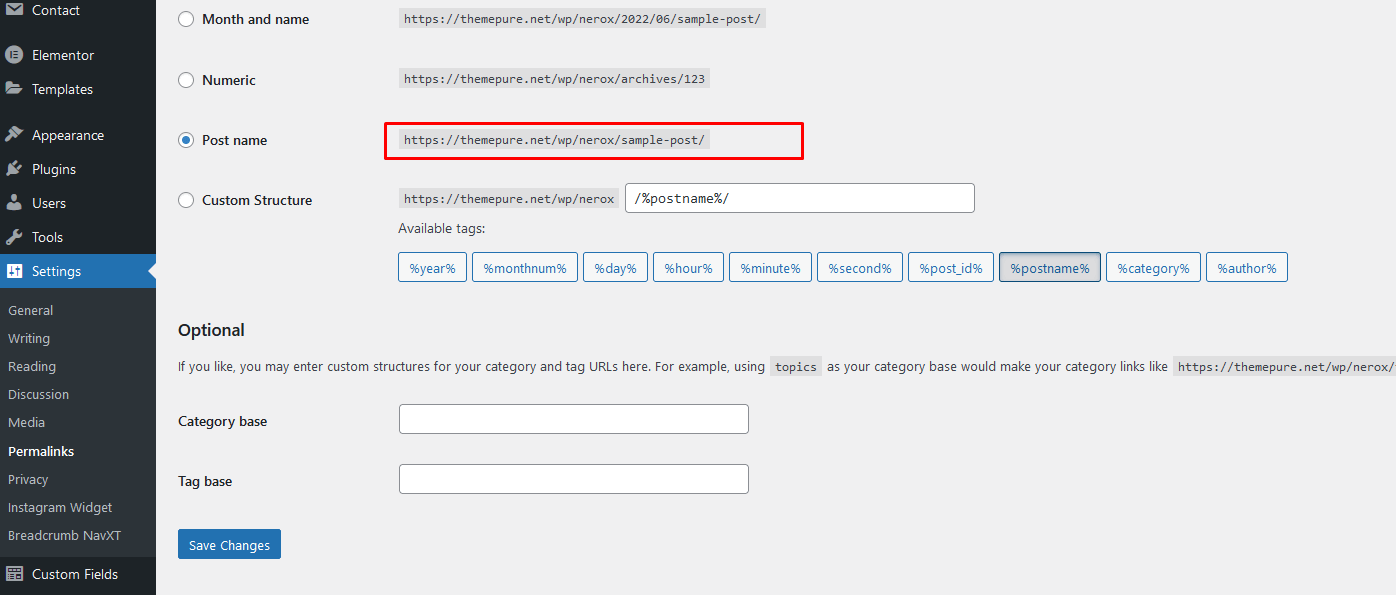Click the Category base input field
The height and width of the screenshot is (595, 1396).
pyautogui.click(x=573, y=419)
